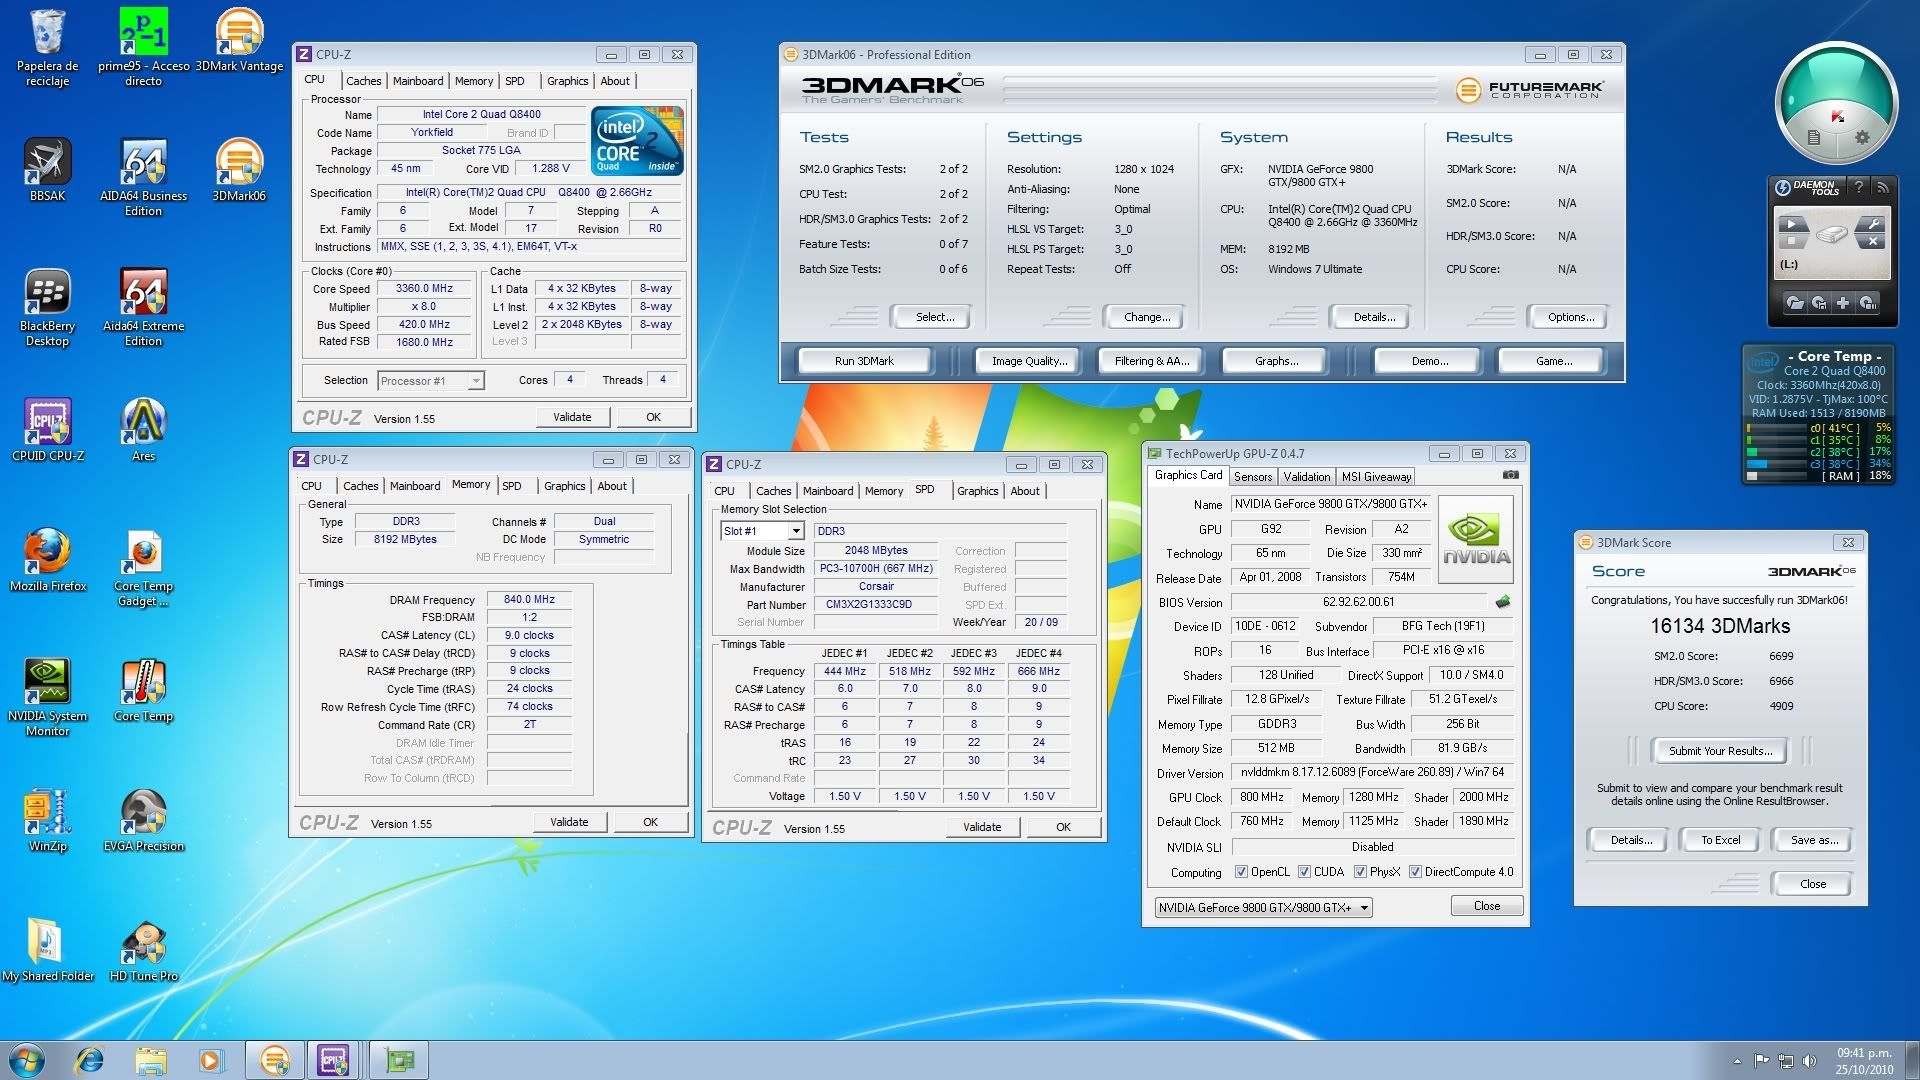The height and width of the screenshot is (1080, 1920).
Task: Switch to Sensors tab in GPU-Z
Action: pyautogui.click(x=1252, y=477)
